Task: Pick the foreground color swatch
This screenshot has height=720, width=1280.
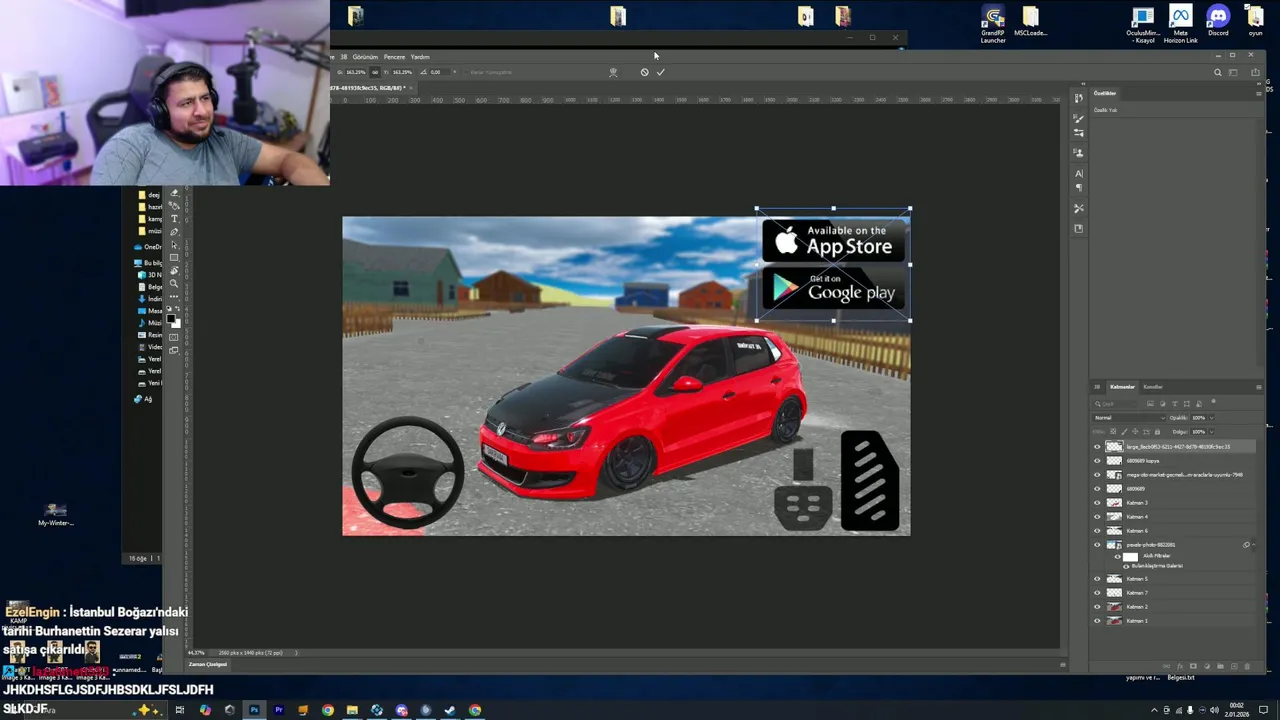Action: tap(170, 318)
